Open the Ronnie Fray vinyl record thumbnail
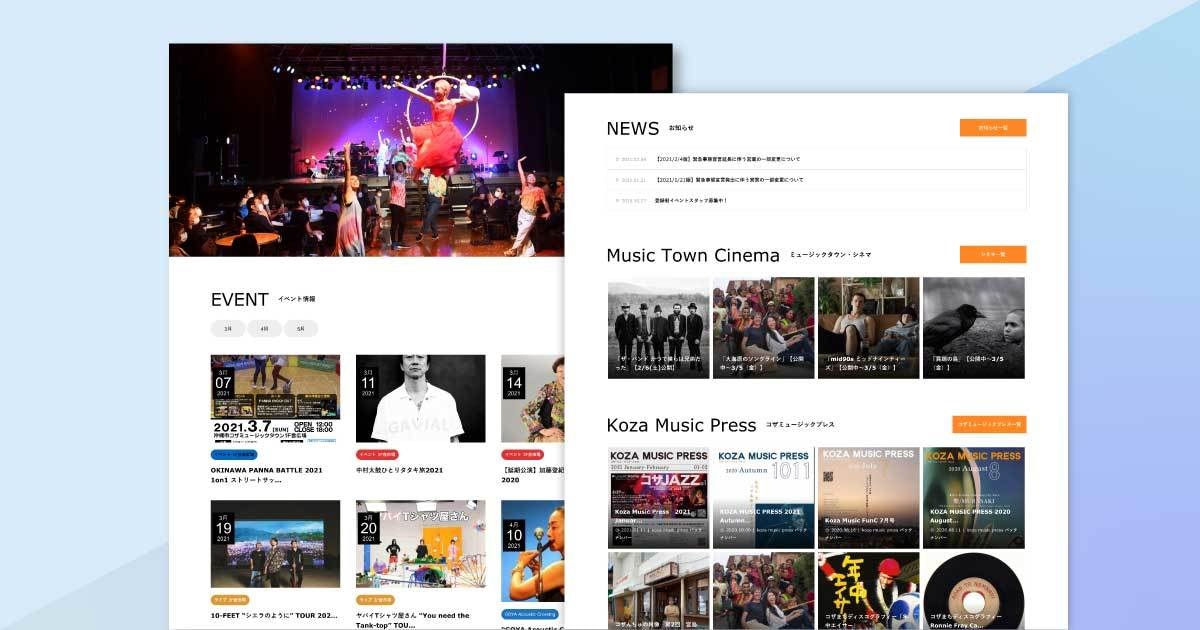 (x=974, y=591)
